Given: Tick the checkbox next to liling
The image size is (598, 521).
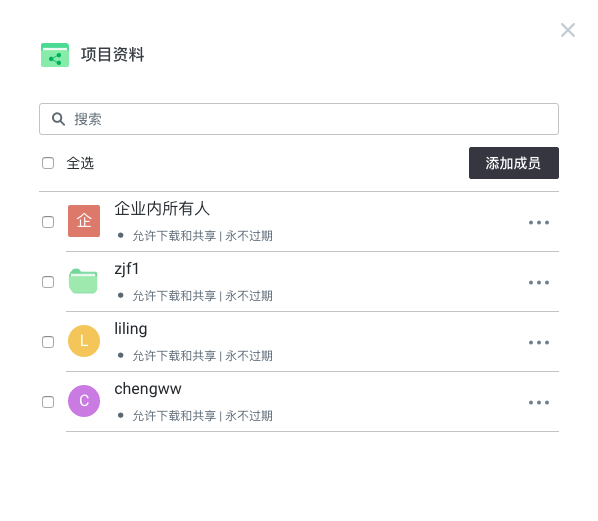Looking at the screenshot, I should (x=48, y=342).
